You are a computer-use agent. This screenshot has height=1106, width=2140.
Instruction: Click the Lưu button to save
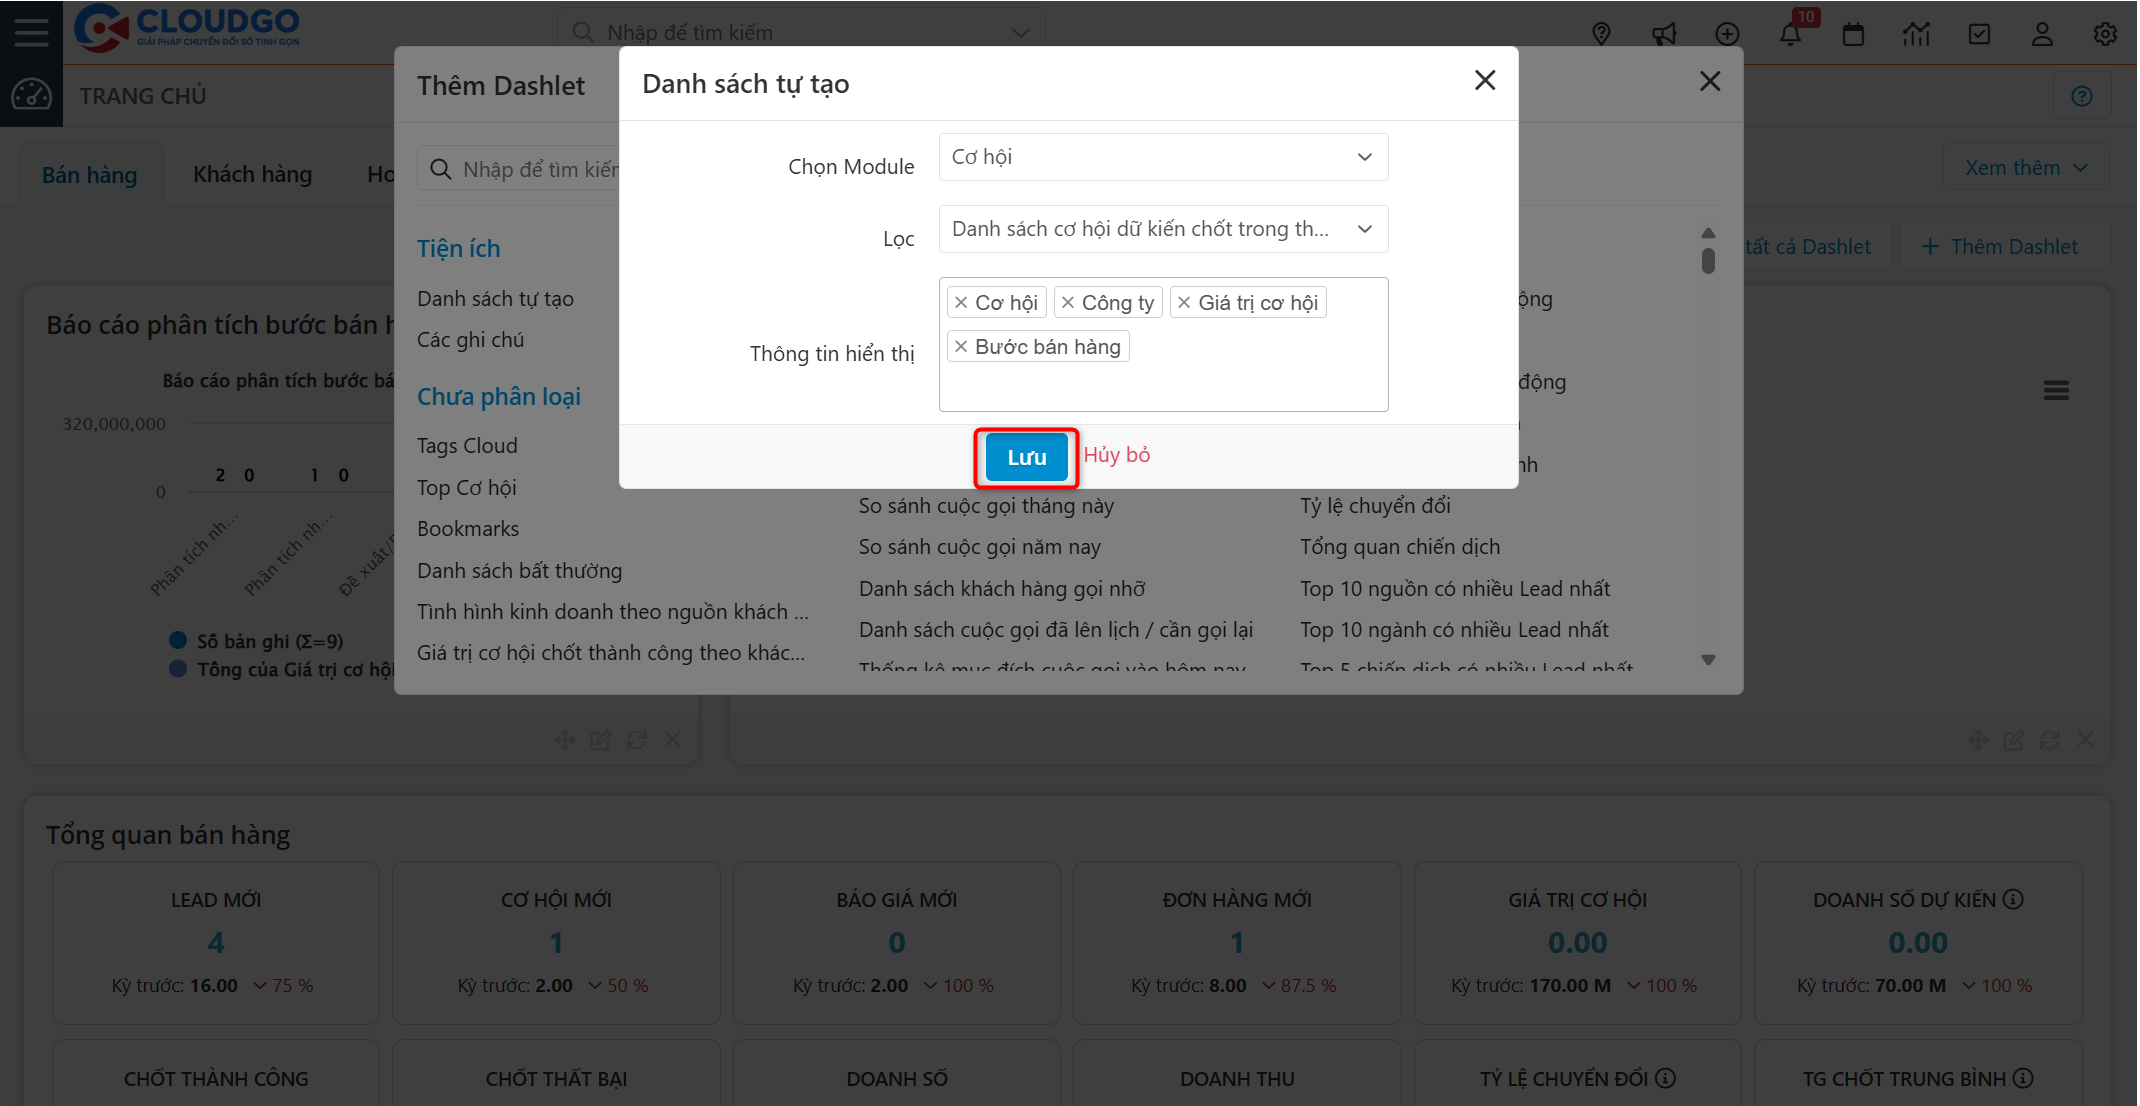point(1025,456)
